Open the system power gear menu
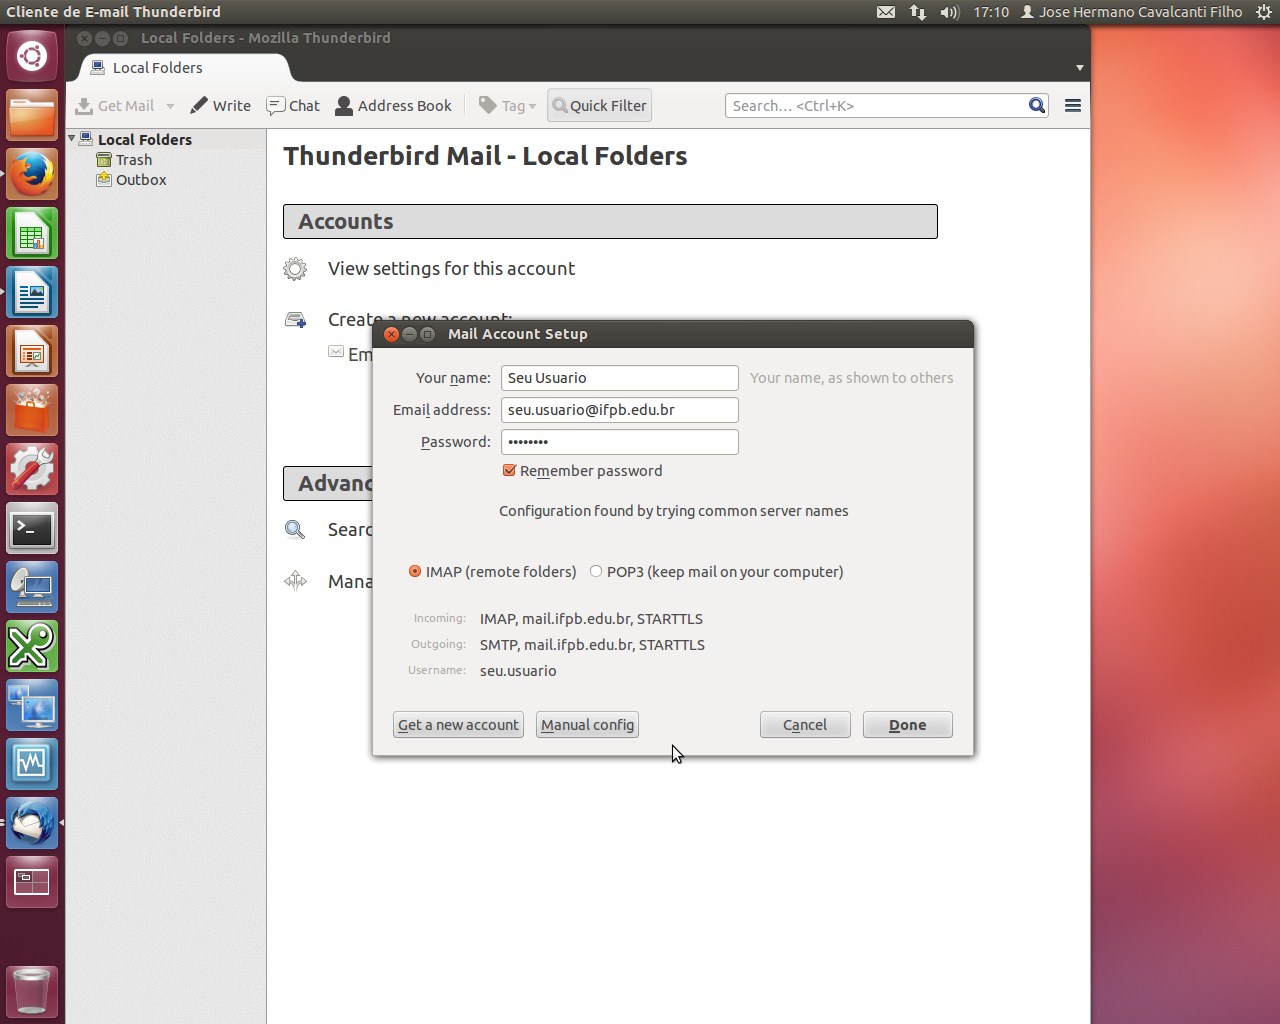 click(x=1263, y=12)
